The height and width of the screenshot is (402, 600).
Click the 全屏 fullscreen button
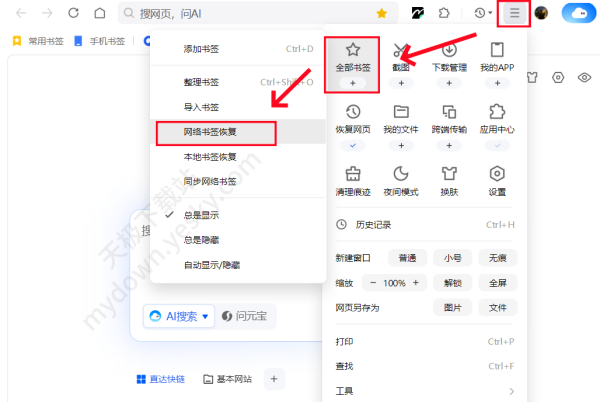[497, 283]
